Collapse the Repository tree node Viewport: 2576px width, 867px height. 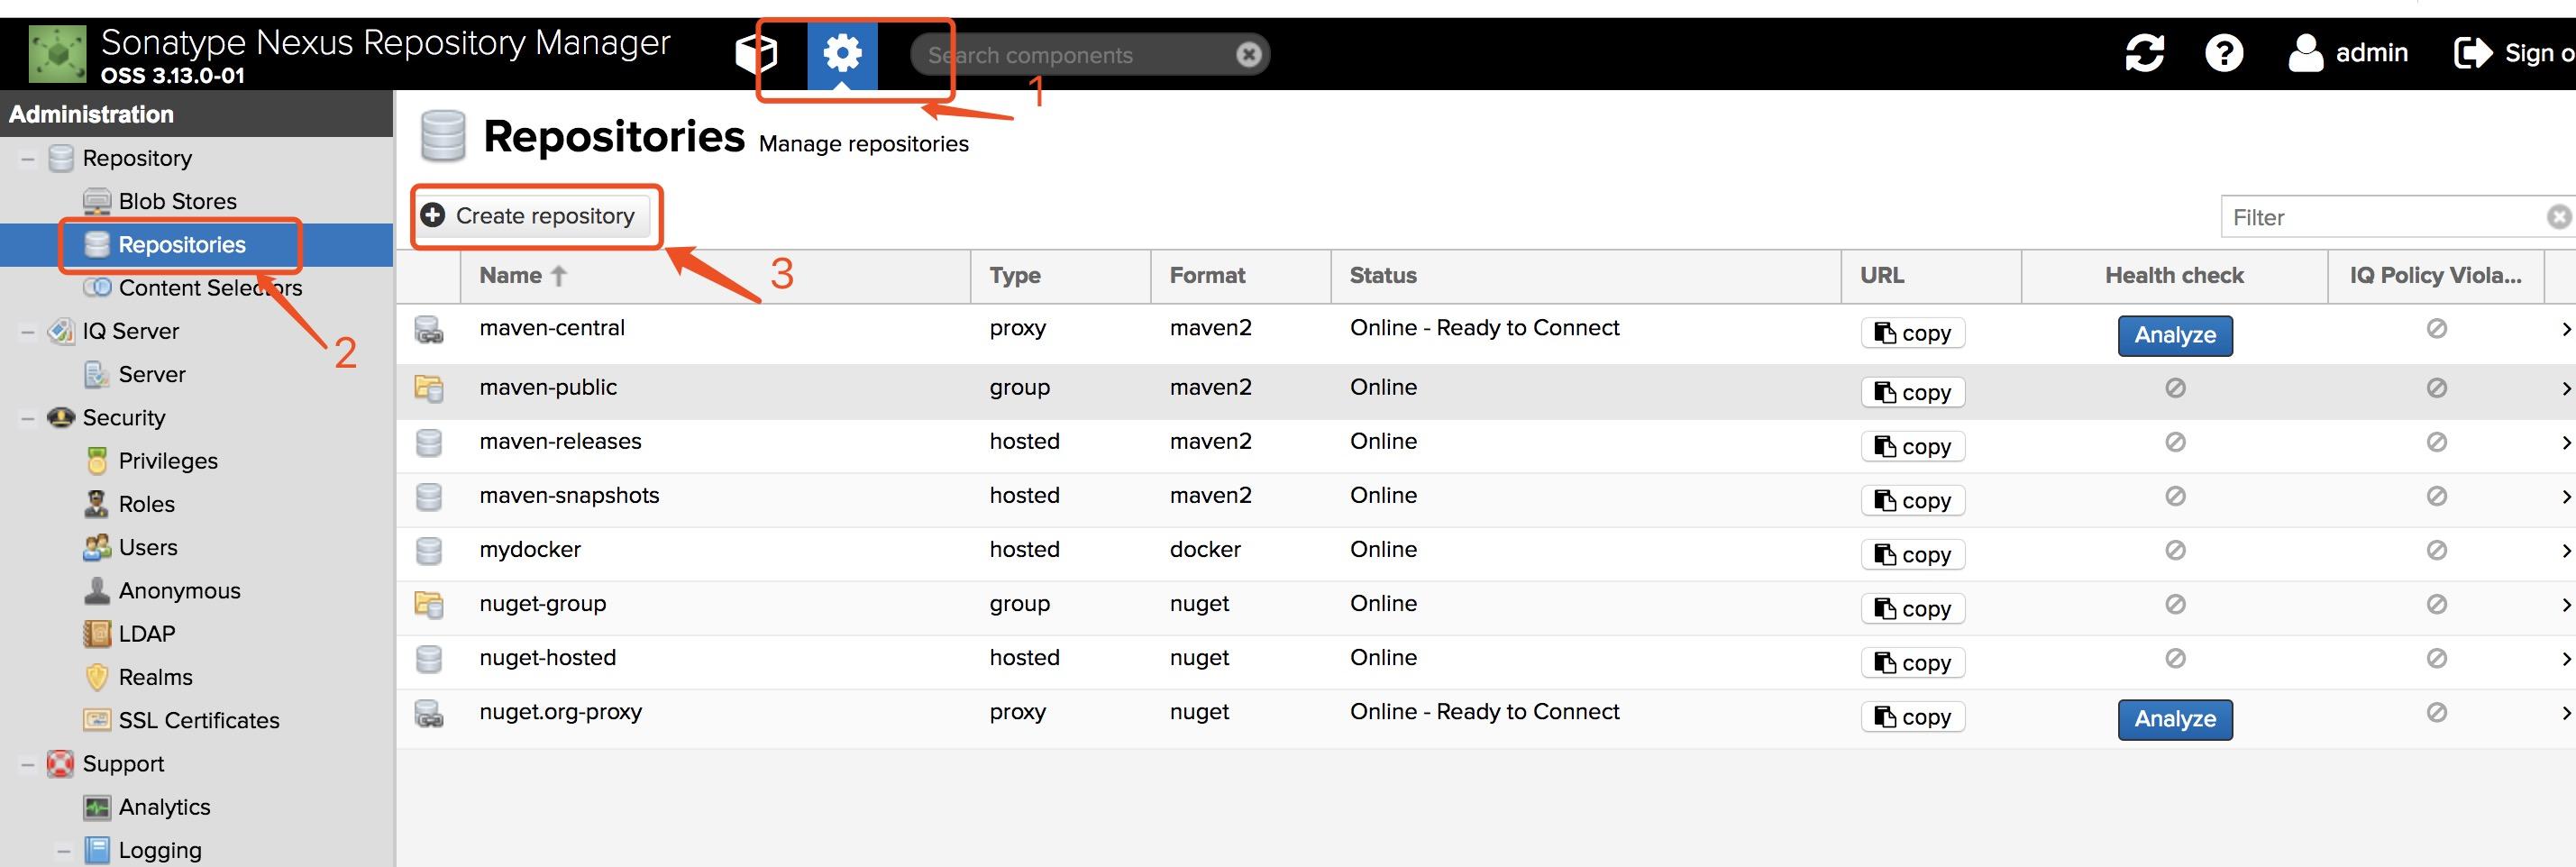pyautogui.click(x=28, y=158)
